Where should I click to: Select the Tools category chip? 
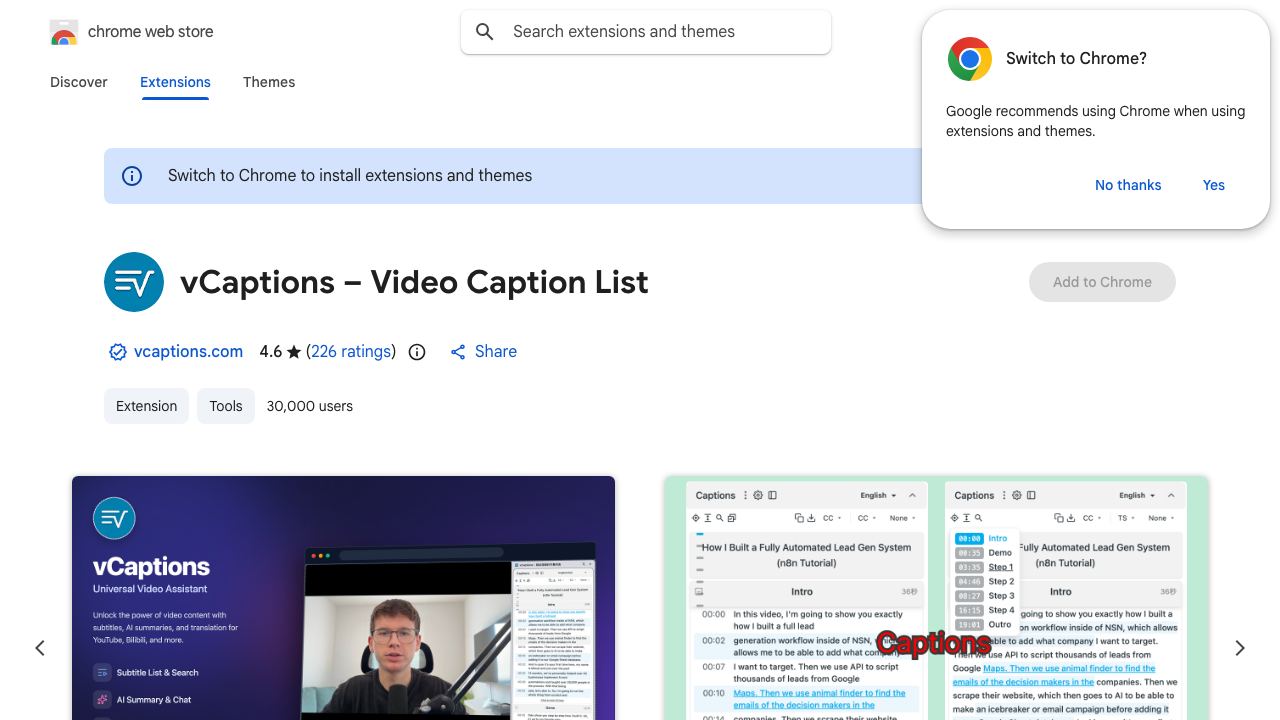[226, 406]
